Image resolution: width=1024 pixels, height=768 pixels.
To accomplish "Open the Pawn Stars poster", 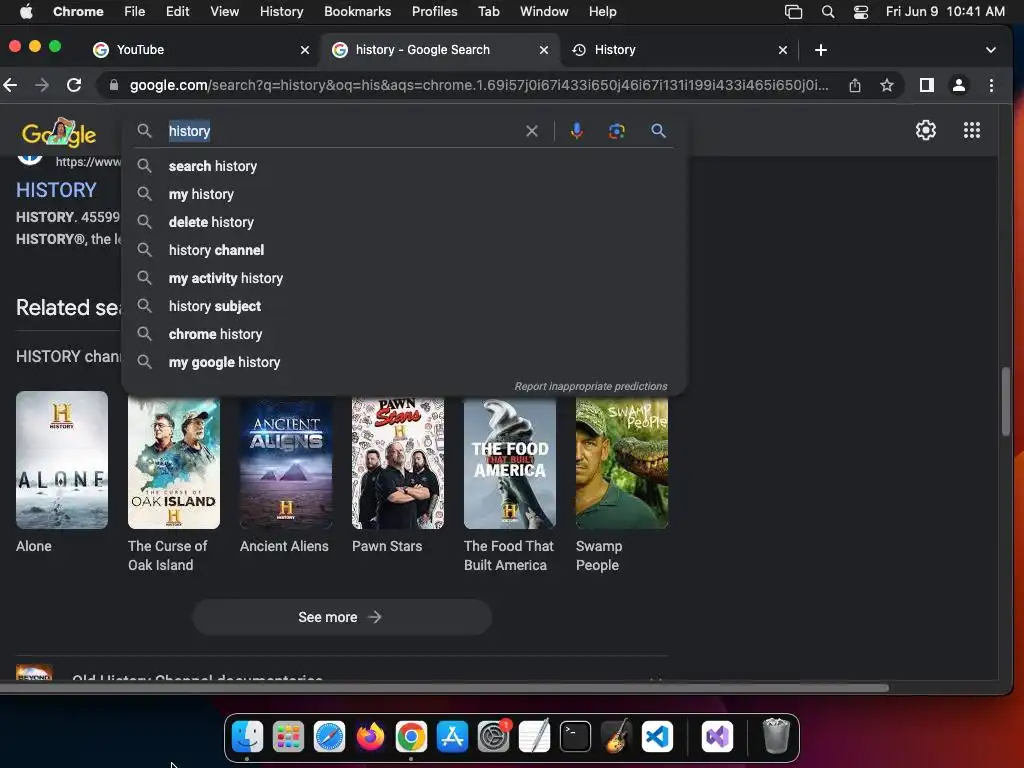I will [398, 462].
